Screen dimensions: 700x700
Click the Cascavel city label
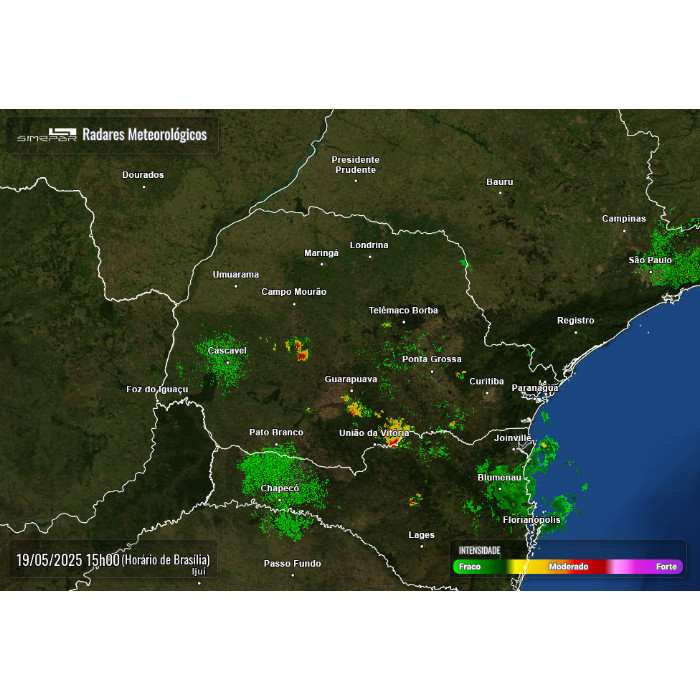click(227, 351)
